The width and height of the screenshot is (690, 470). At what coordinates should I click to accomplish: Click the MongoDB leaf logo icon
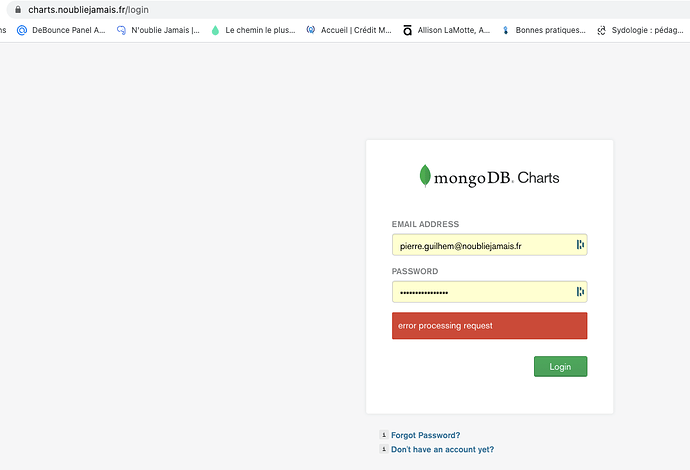(425, 176)
